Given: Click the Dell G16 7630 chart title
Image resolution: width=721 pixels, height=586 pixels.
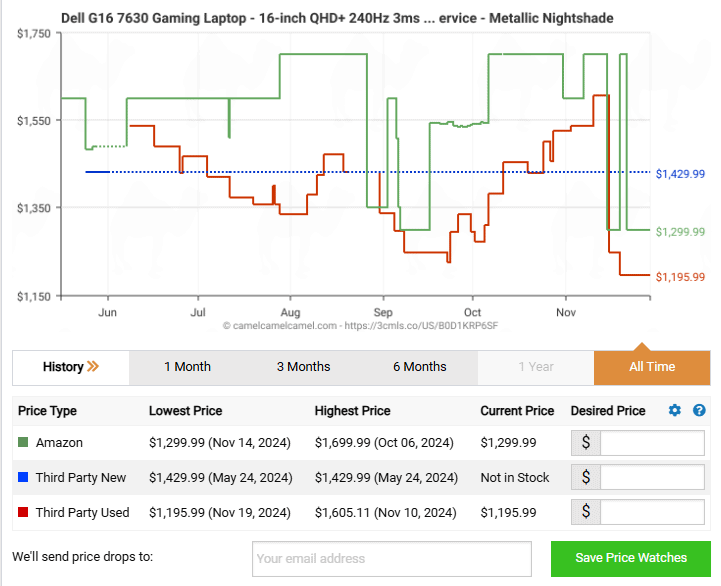Looking at the screenshot, I should click(337, 18).
